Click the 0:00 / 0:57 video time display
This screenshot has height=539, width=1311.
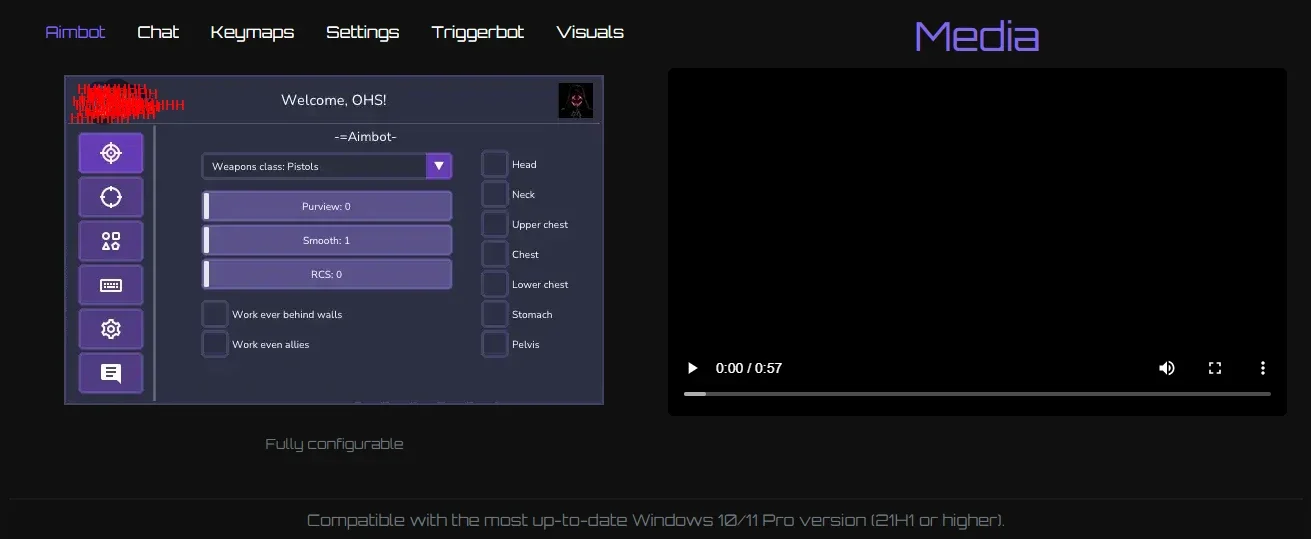click(749, 368)
